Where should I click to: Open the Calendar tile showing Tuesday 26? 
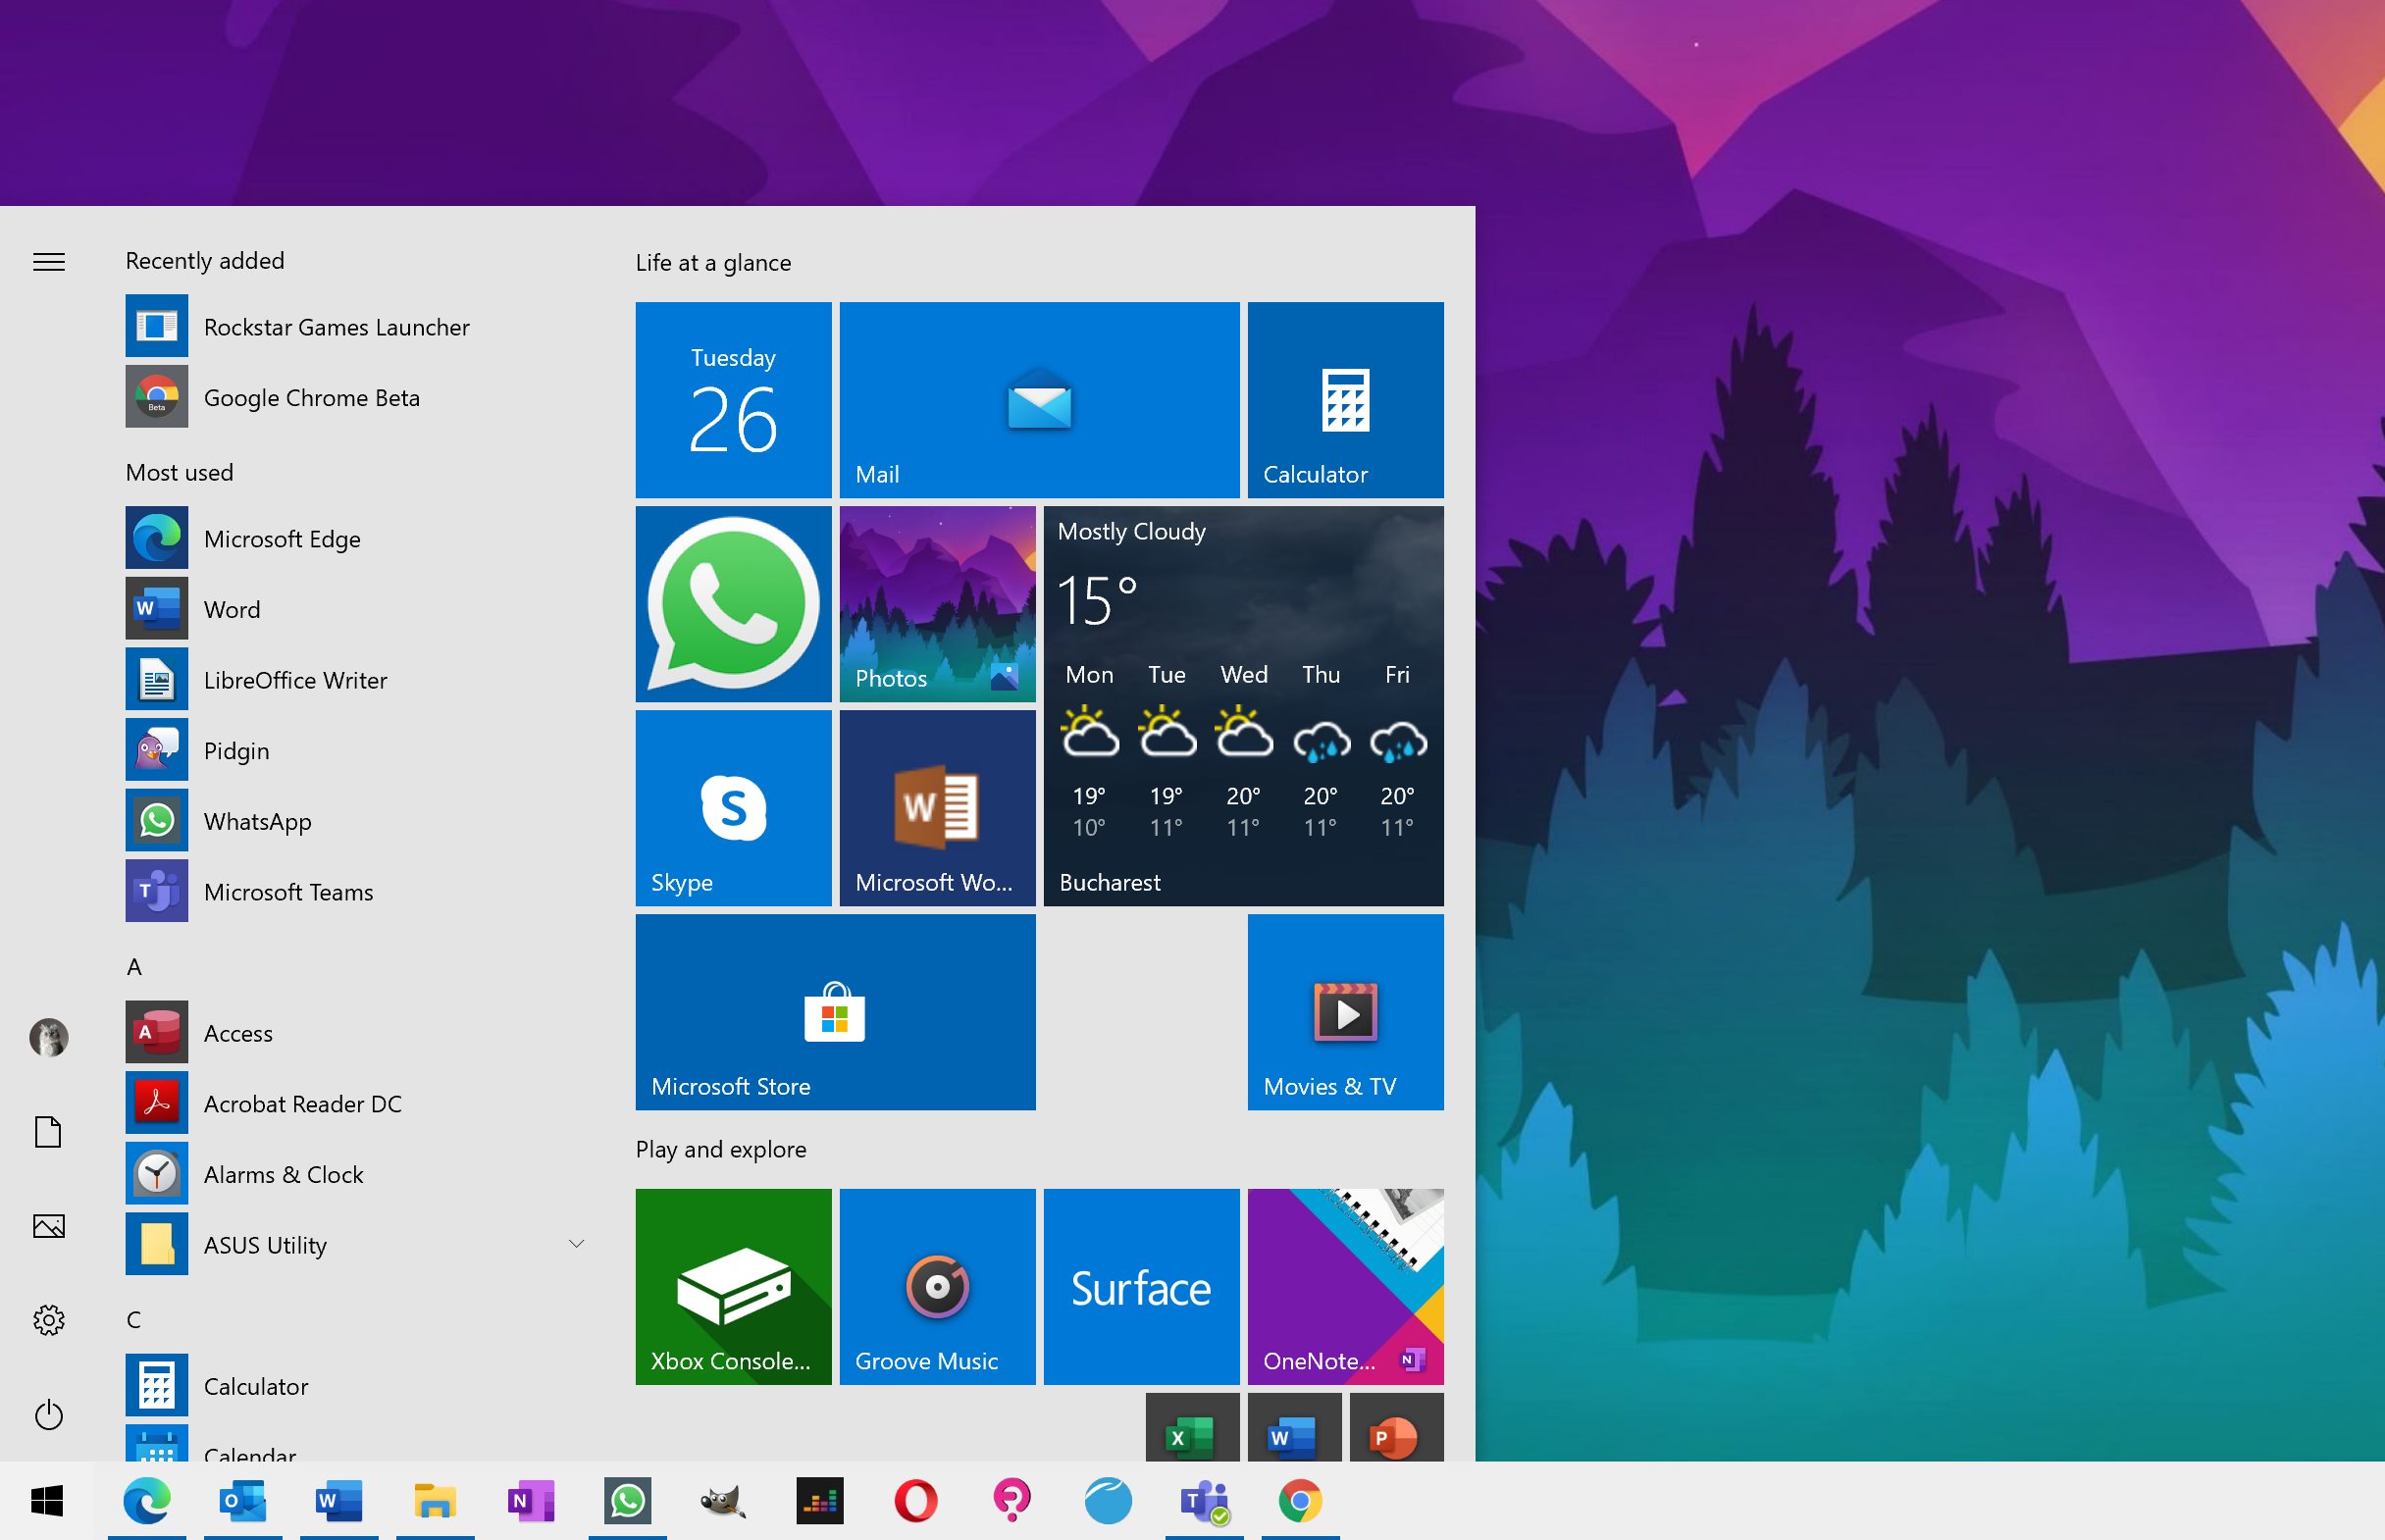[733, 400]
